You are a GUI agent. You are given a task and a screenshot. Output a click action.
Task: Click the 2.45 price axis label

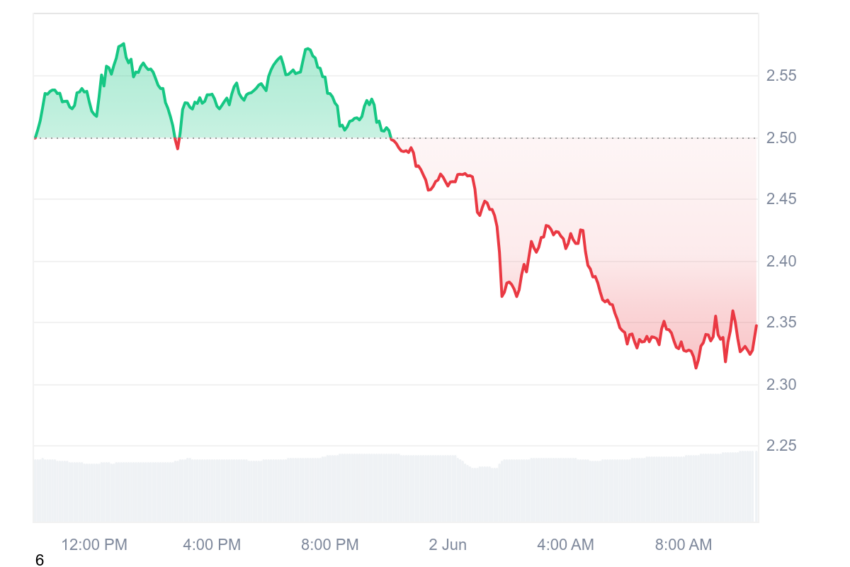coord(781,199)
